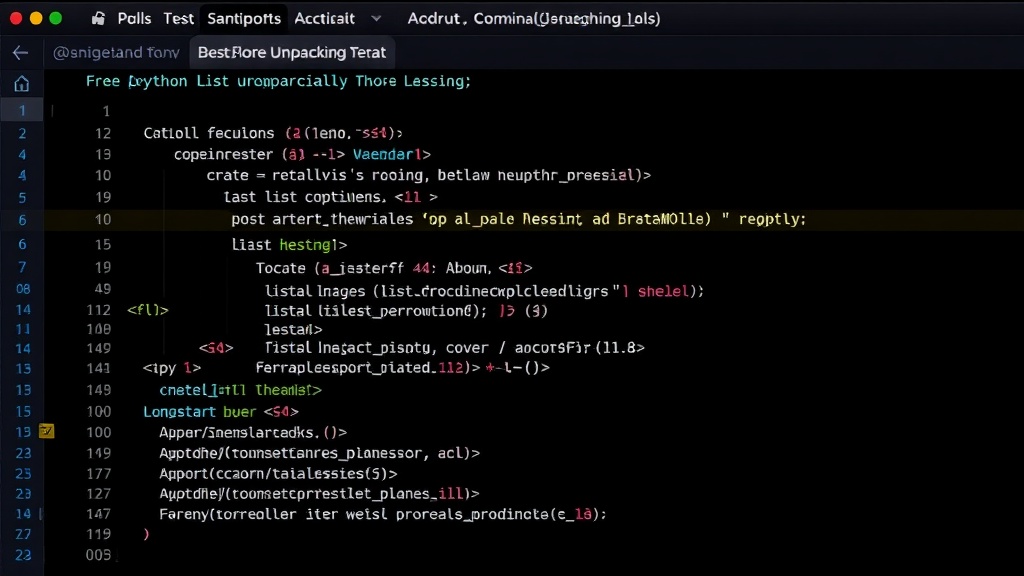The width and height of the screenshot is (1024, 576).
Task: Click the 'Fareny(torreoller iter' line
Action: (383, 514)
